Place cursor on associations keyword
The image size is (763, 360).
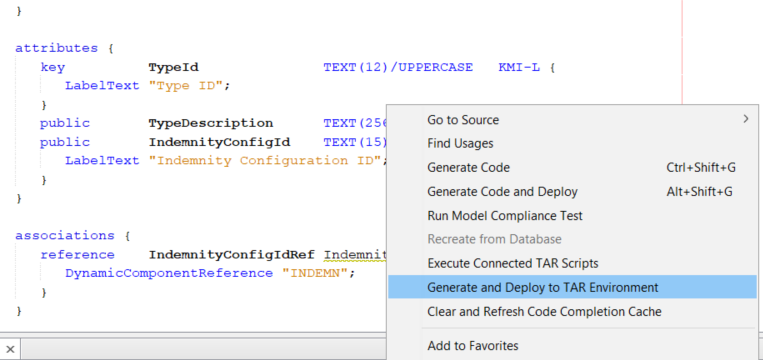[x=65, y=235]
